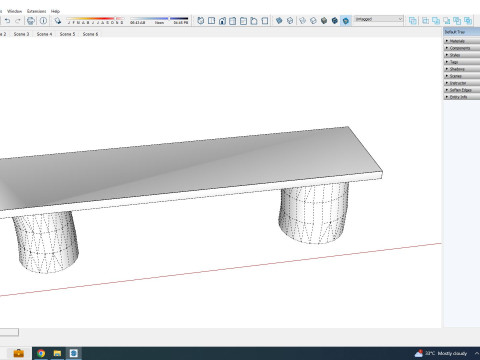Viewport: 480px width, 360px height.
Task: Expand the Instructor tray panel
Action: click(x=462, y=83)
